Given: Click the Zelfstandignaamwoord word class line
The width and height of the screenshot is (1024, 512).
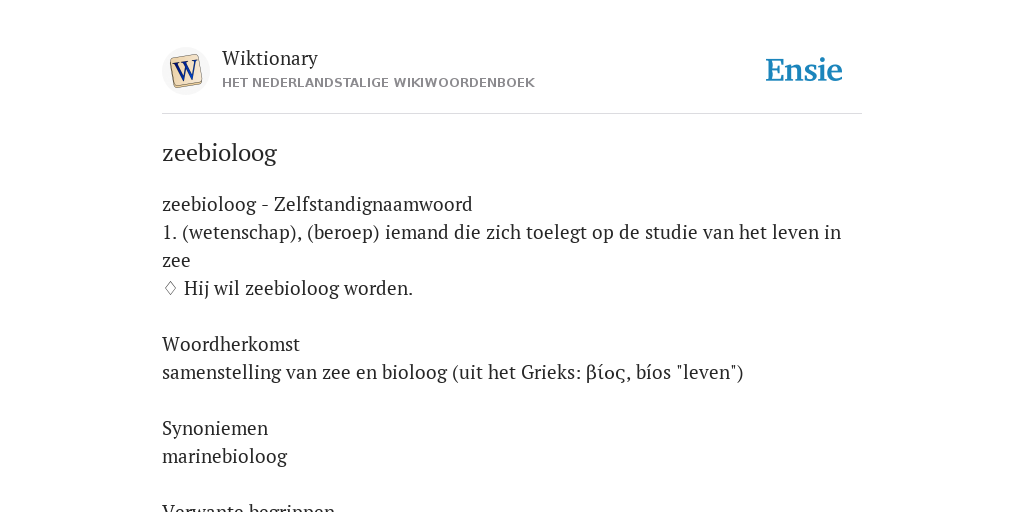Looking at the screenshot, I should (x=317, y=204).
